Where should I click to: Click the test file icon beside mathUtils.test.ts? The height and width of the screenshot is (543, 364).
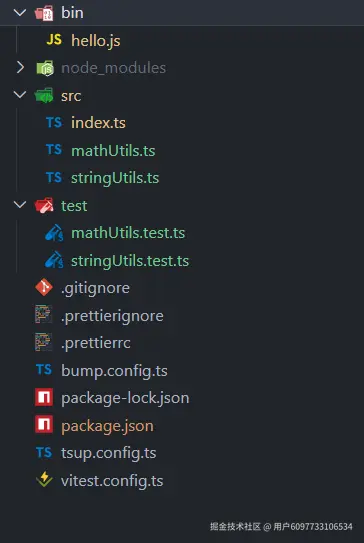click(x=54, y=233)
